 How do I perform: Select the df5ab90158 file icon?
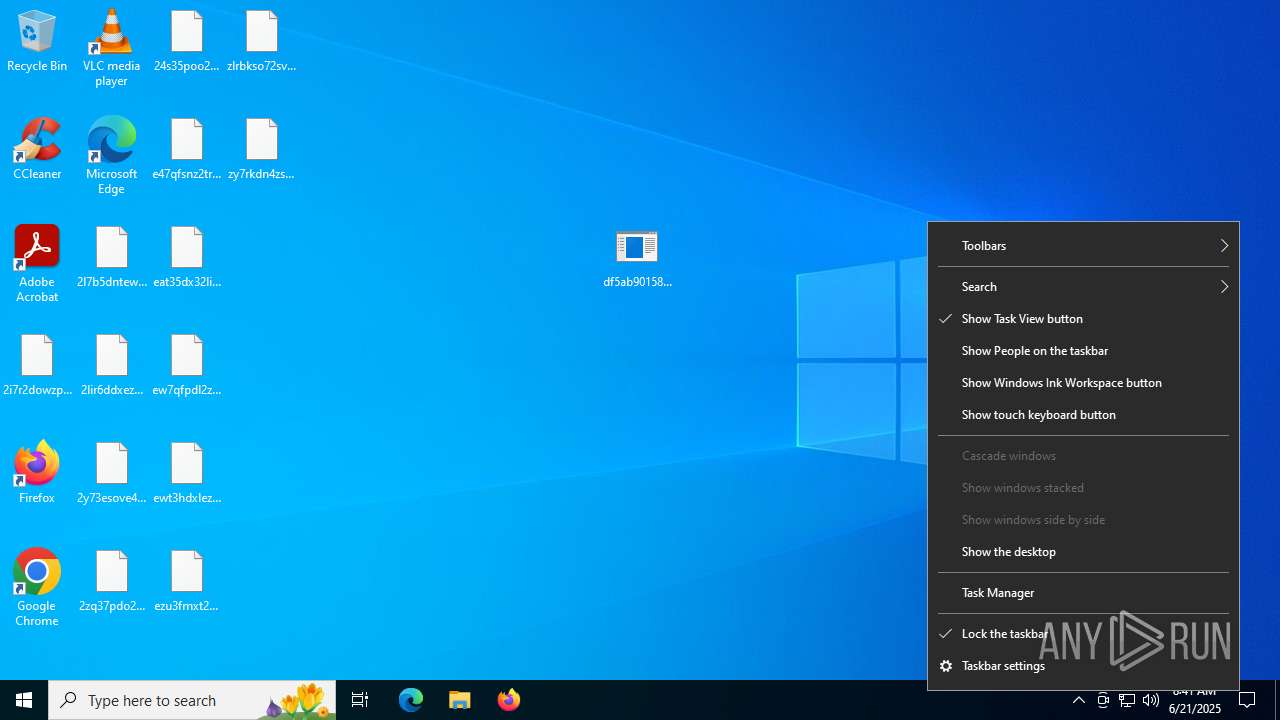637,258
